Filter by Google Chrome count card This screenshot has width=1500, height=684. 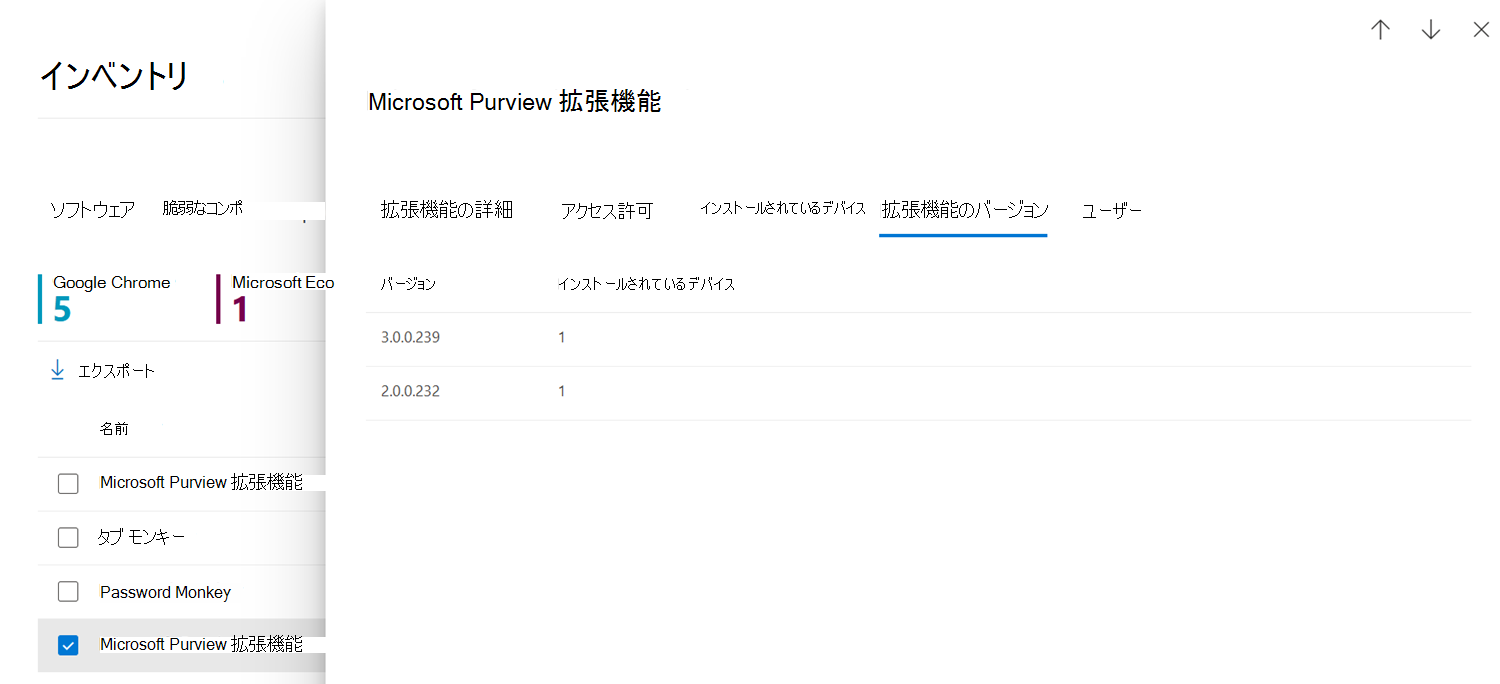pos(105,298)
